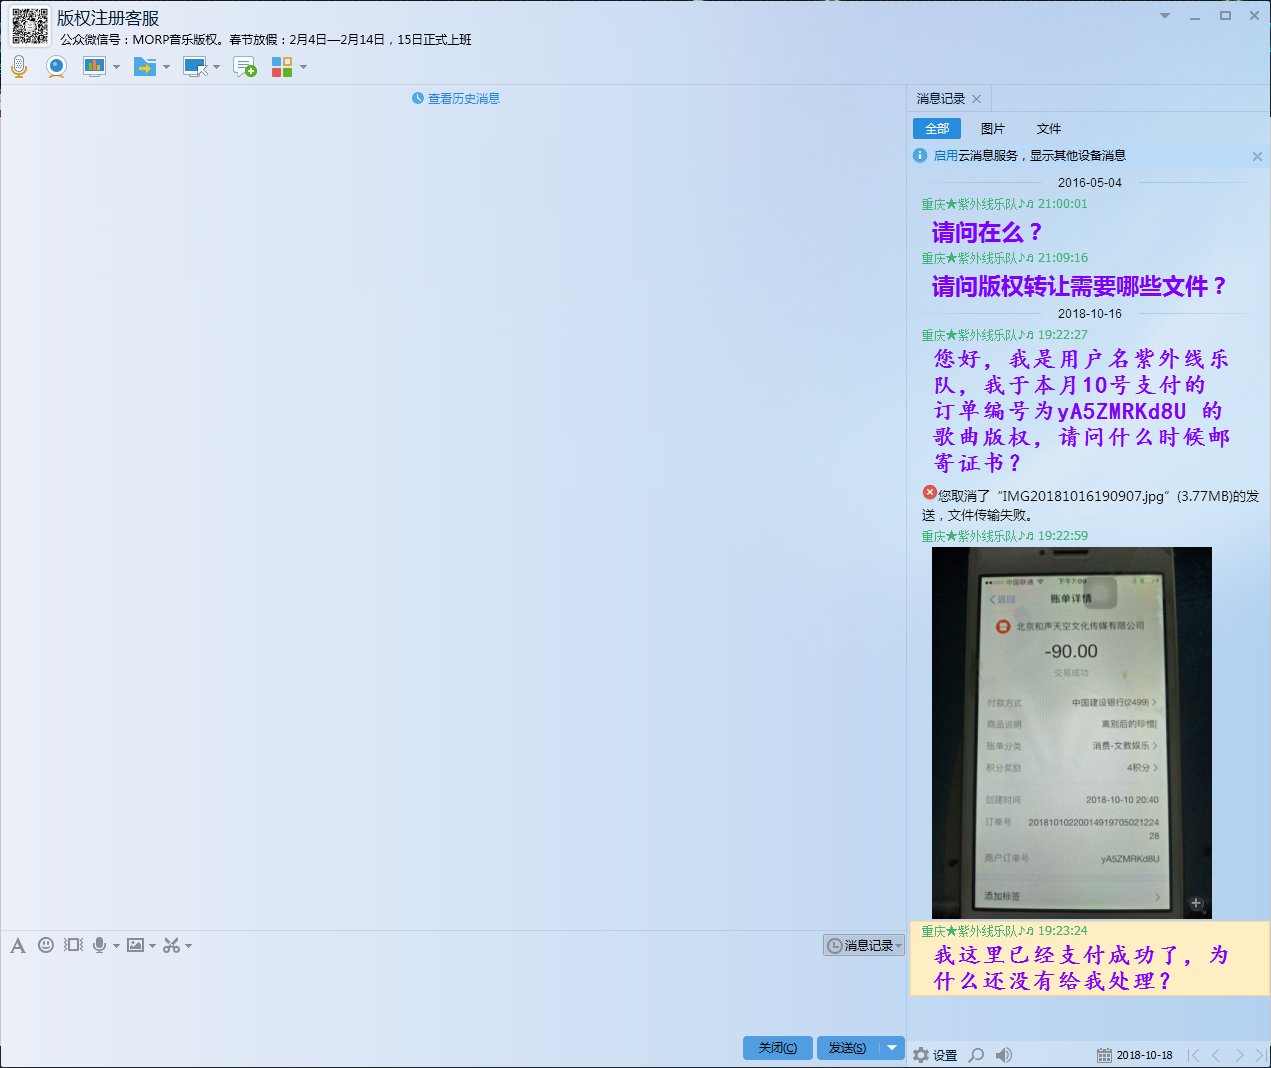Send a file via the folder icon
Viewport: 1271px width, 1068px height.
146,66
